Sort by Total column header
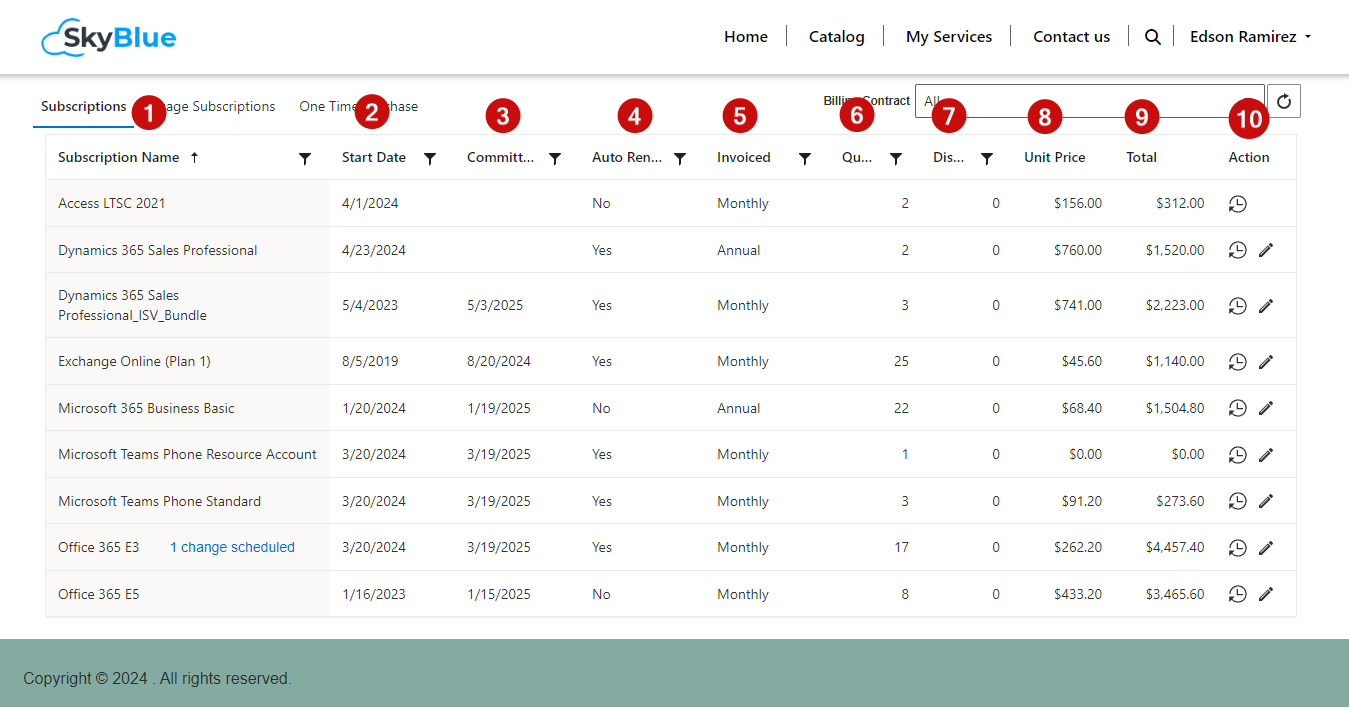Image resolution: width=1349 pixels, height=708 pixels. [x=1141, y=158]
